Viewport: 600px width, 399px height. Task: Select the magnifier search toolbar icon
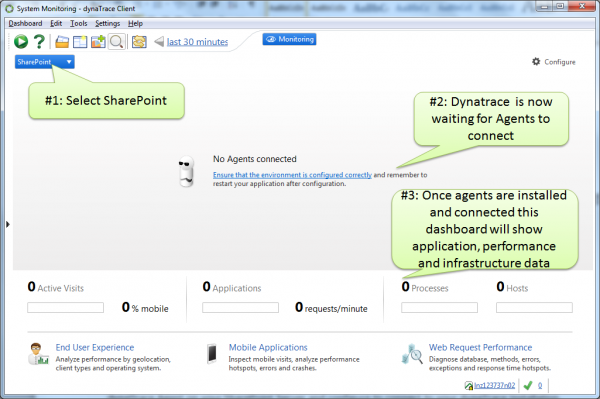coord(116,42)
